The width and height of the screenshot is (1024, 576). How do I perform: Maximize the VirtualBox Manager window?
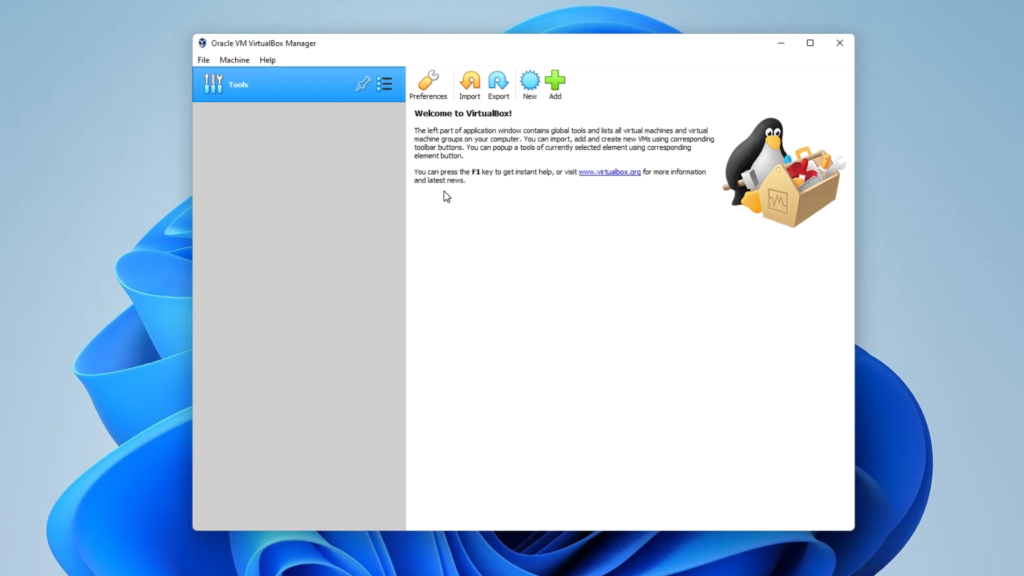pos(810,43)
